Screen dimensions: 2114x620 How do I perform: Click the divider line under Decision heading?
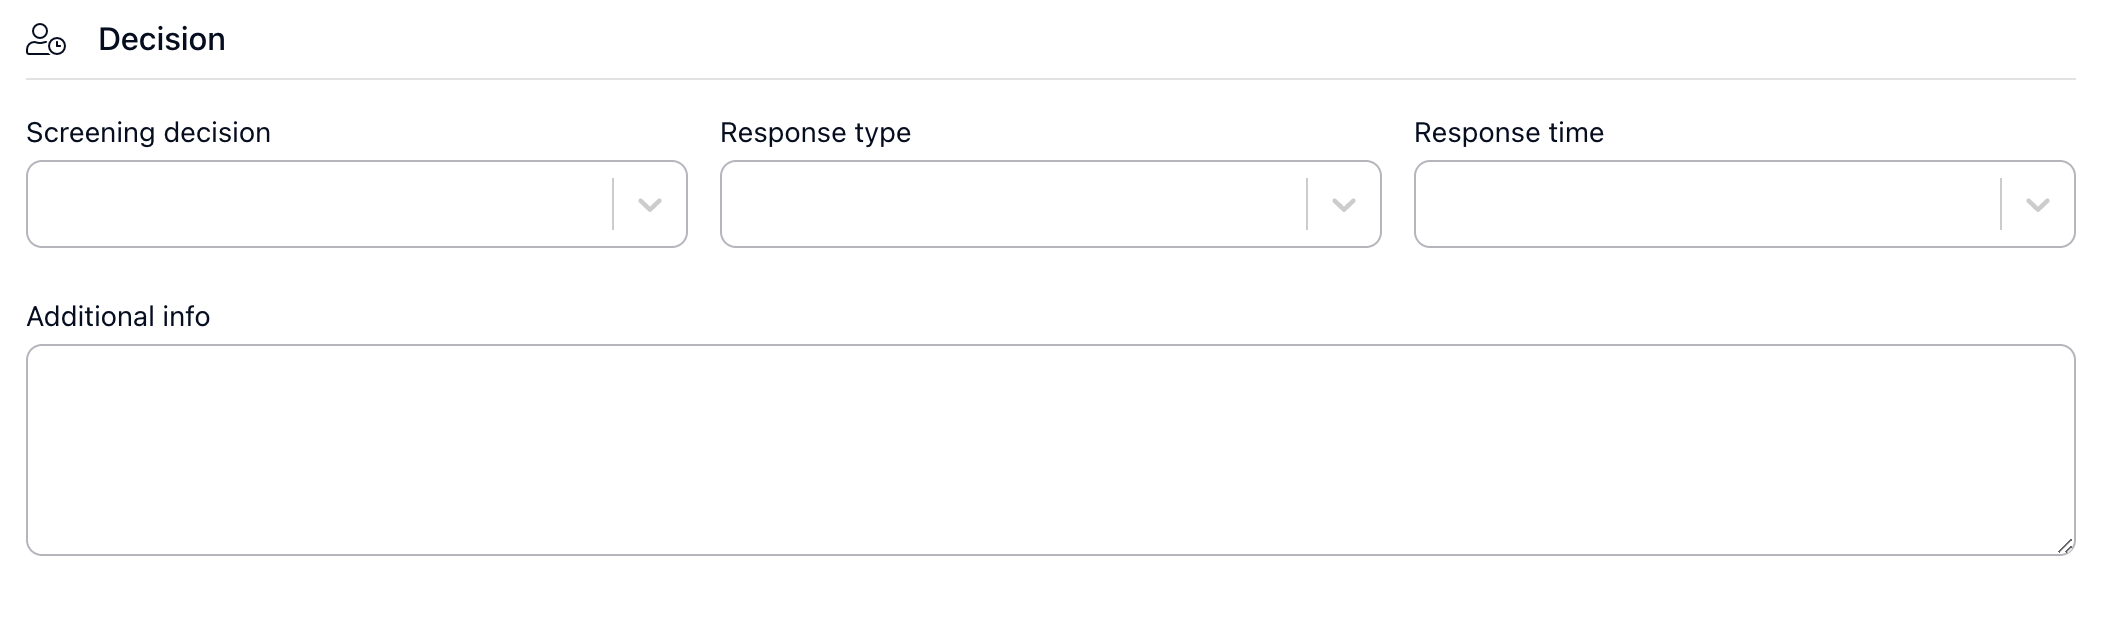tap(1051, 79)
